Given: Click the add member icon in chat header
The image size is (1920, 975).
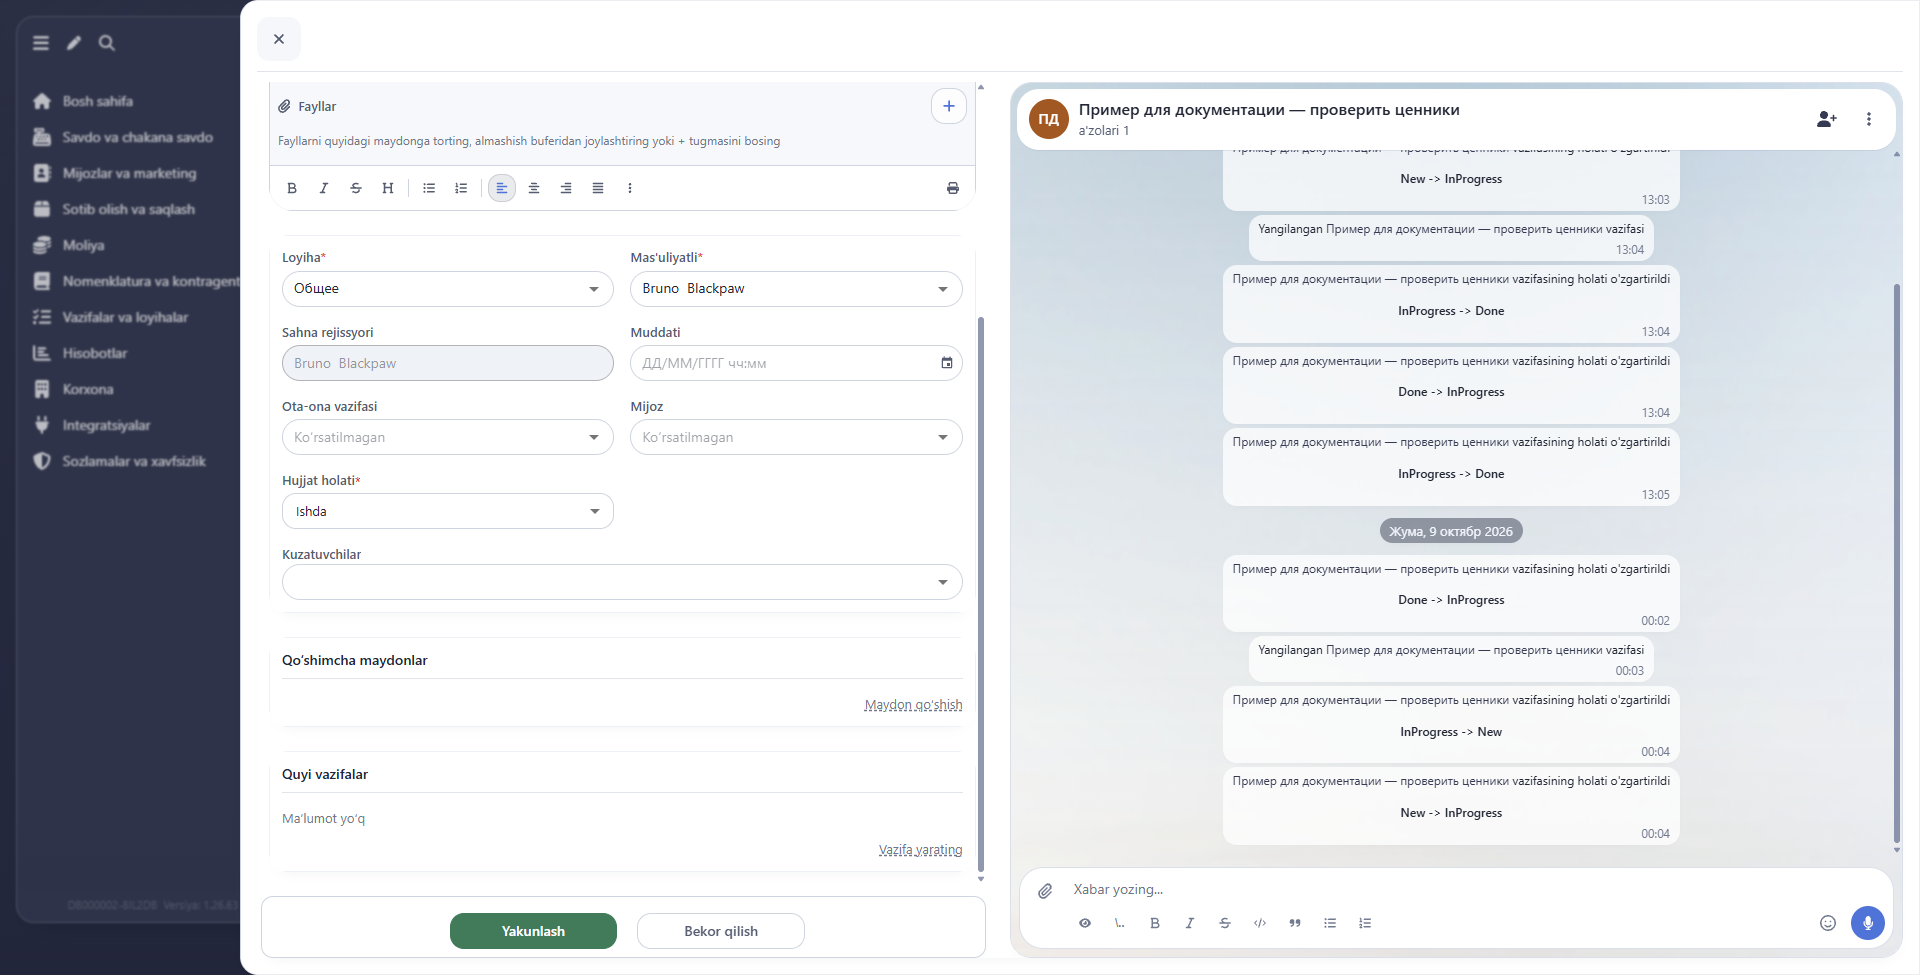Looking at the screenshot, I should click(1826, 119).
